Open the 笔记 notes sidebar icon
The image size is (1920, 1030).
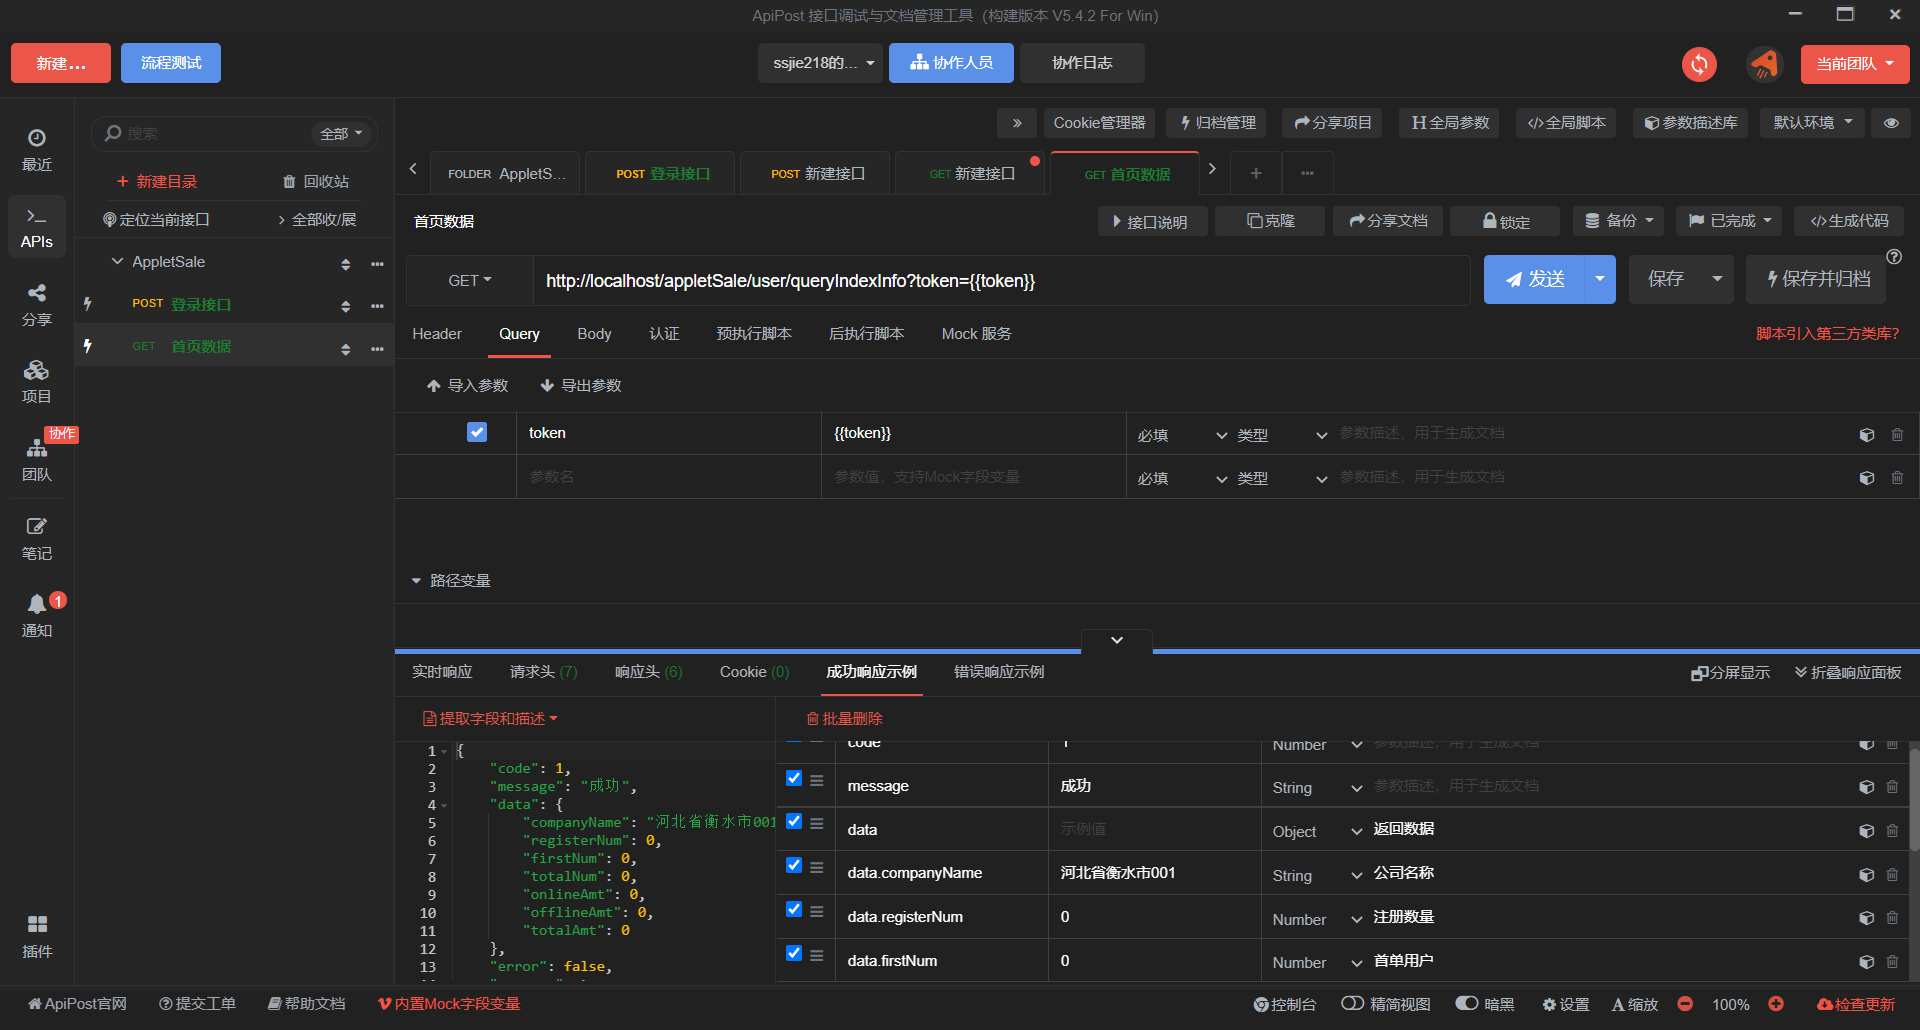[37, 538]
